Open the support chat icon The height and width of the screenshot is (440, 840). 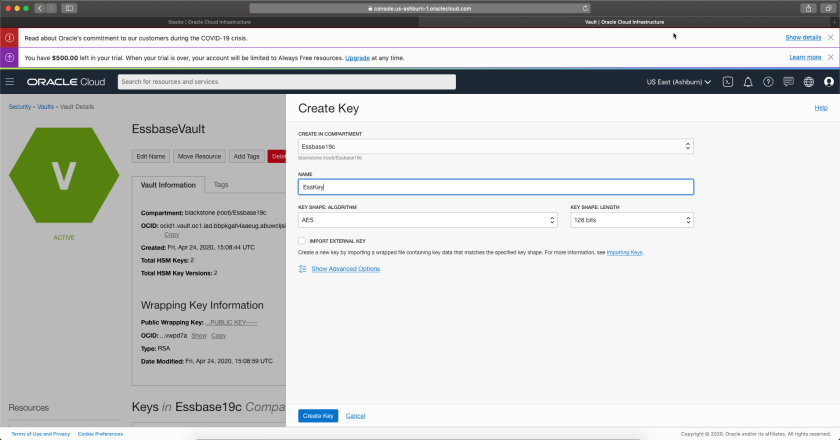[x=788, y=81]
